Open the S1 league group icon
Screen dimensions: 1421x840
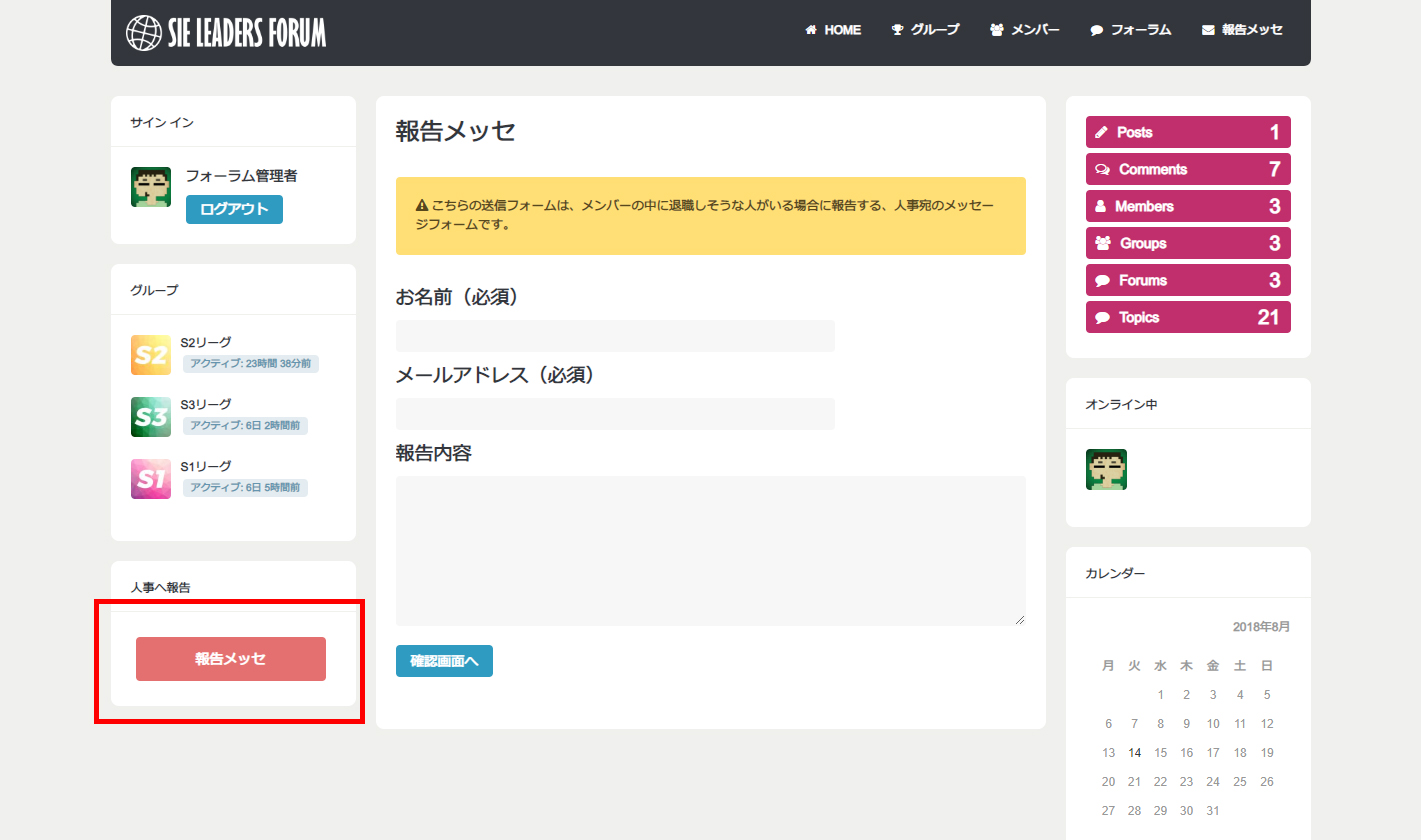tap(151, 479)
